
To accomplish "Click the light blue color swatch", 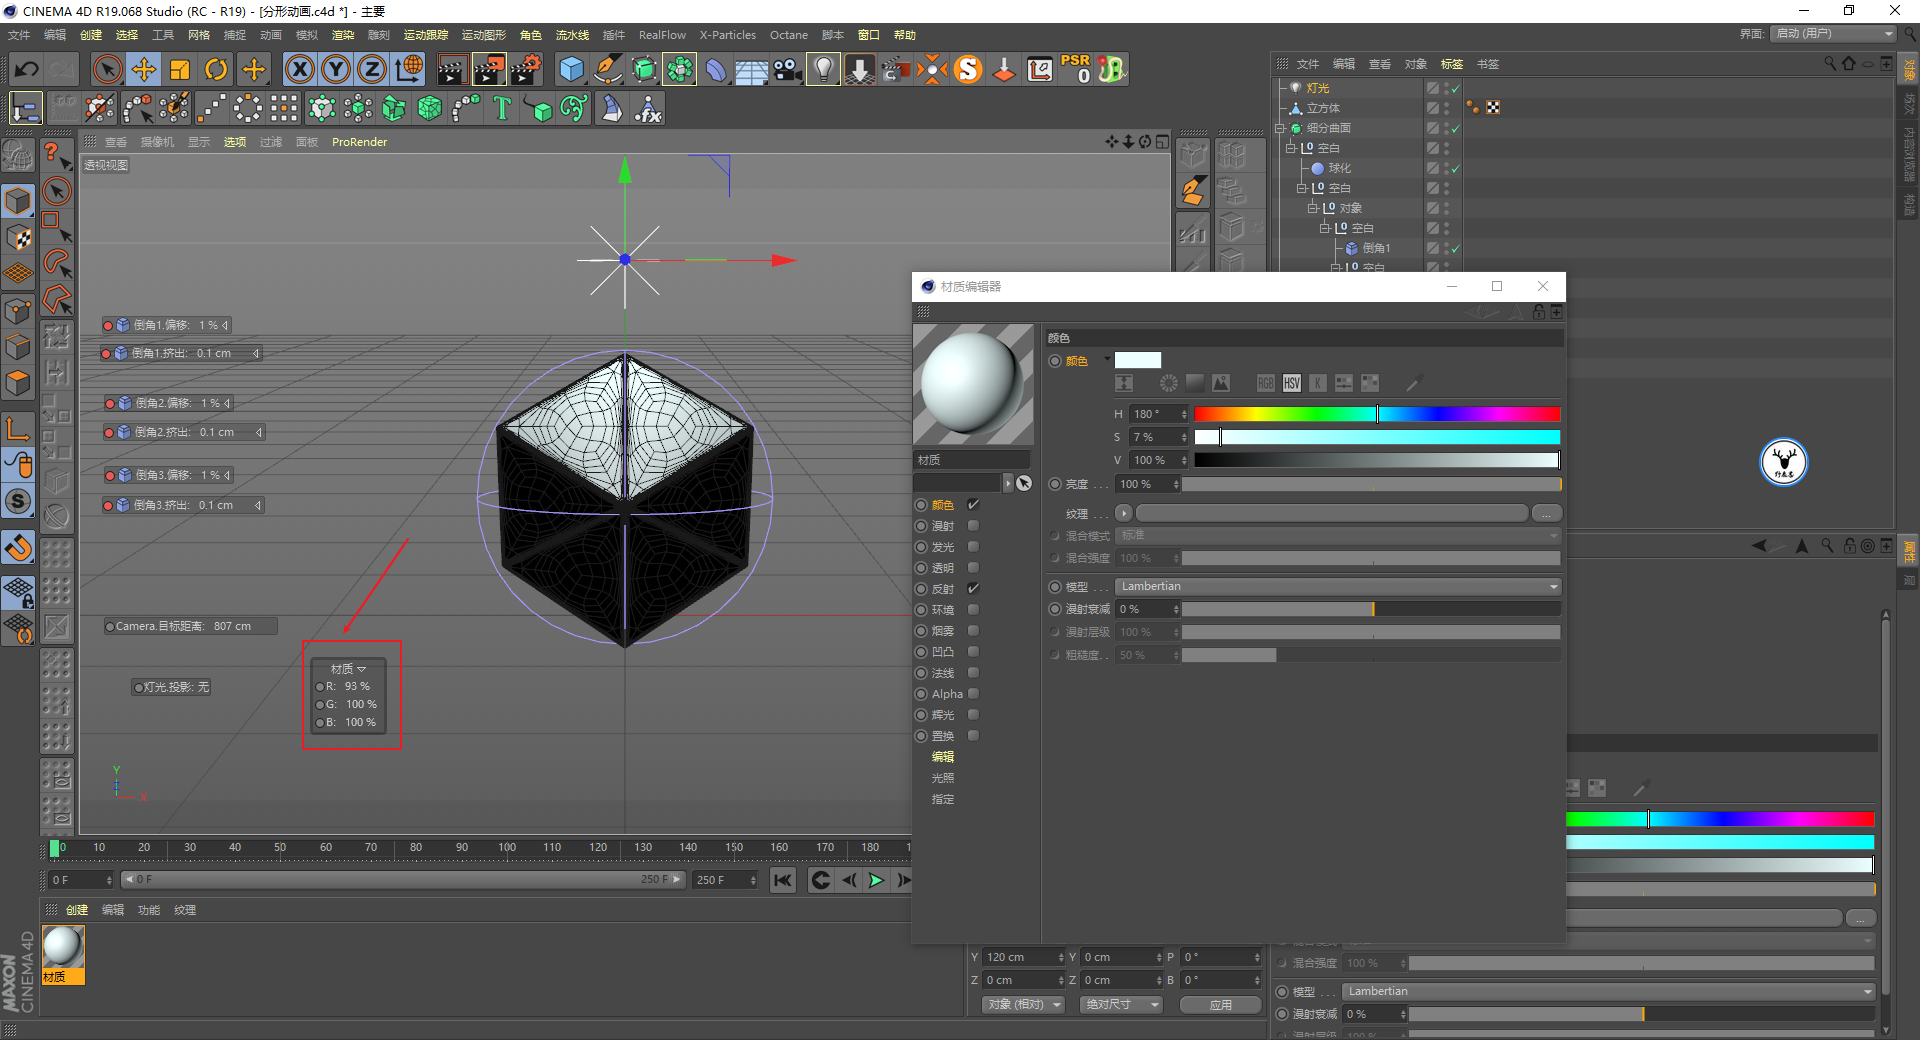I will [x=1138, y=360].
